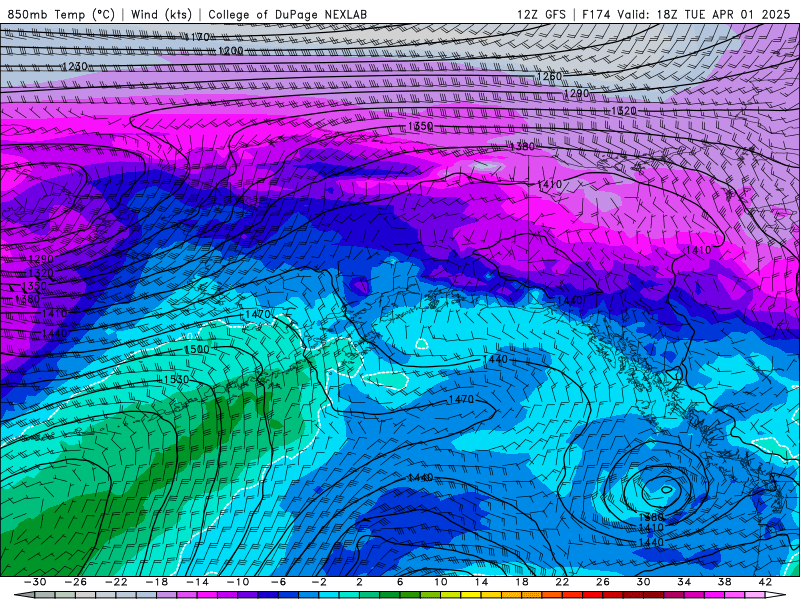Screen dimensions: 800x600
Task: Select the "College of DuPage NEXLAB" credit text
Action: point(287,14)
